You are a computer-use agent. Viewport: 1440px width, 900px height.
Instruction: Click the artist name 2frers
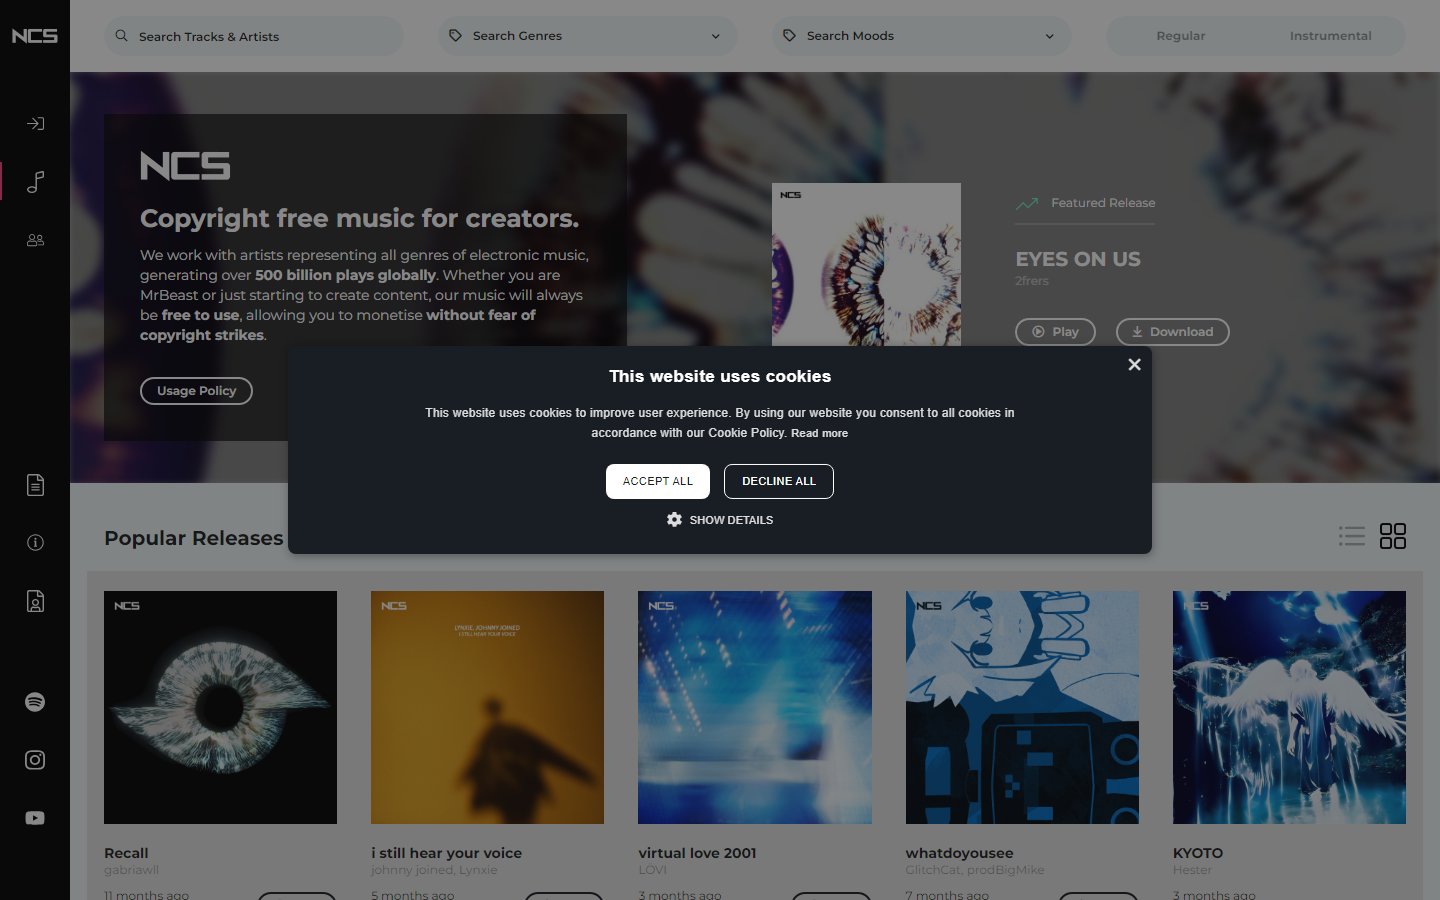[1032, 281]
